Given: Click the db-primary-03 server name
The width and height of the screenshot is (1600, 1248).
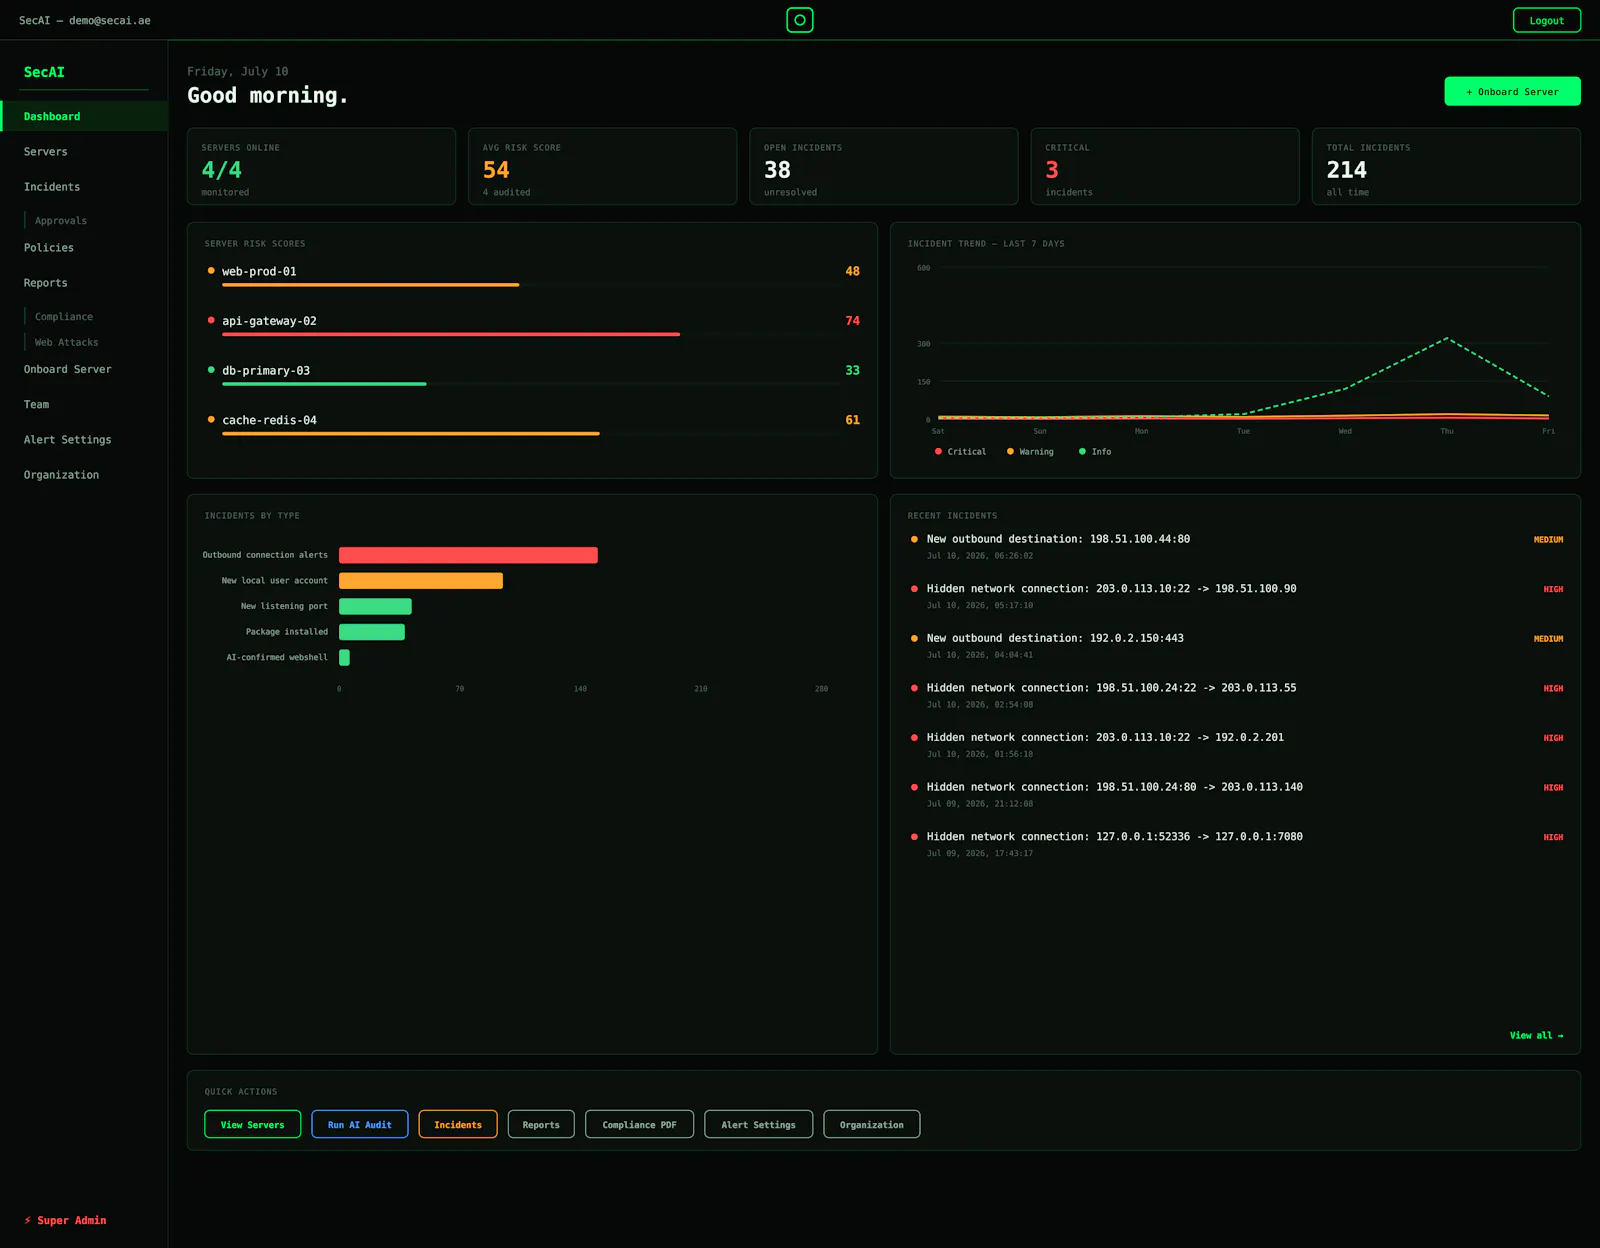Looking at the screenshot, I should point(266,371).
